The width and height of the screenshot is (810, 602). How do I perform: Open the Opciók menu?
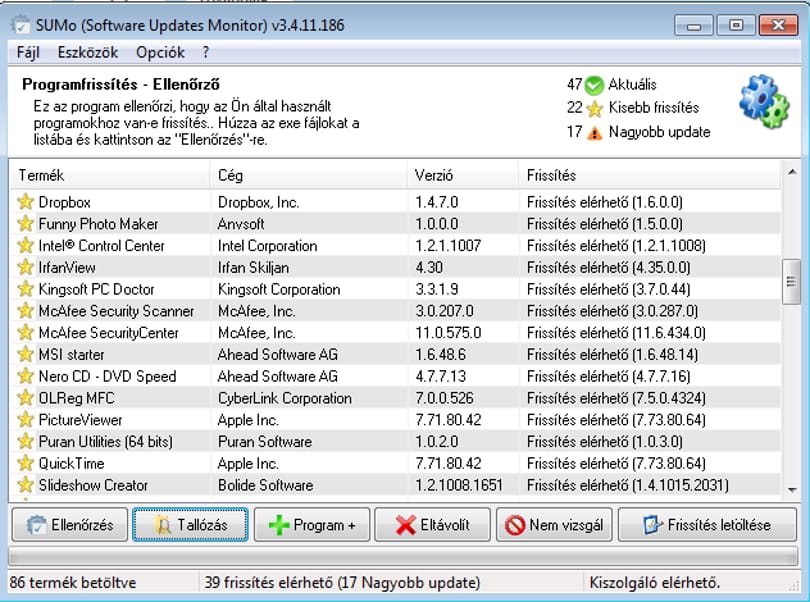coord(160,52)
